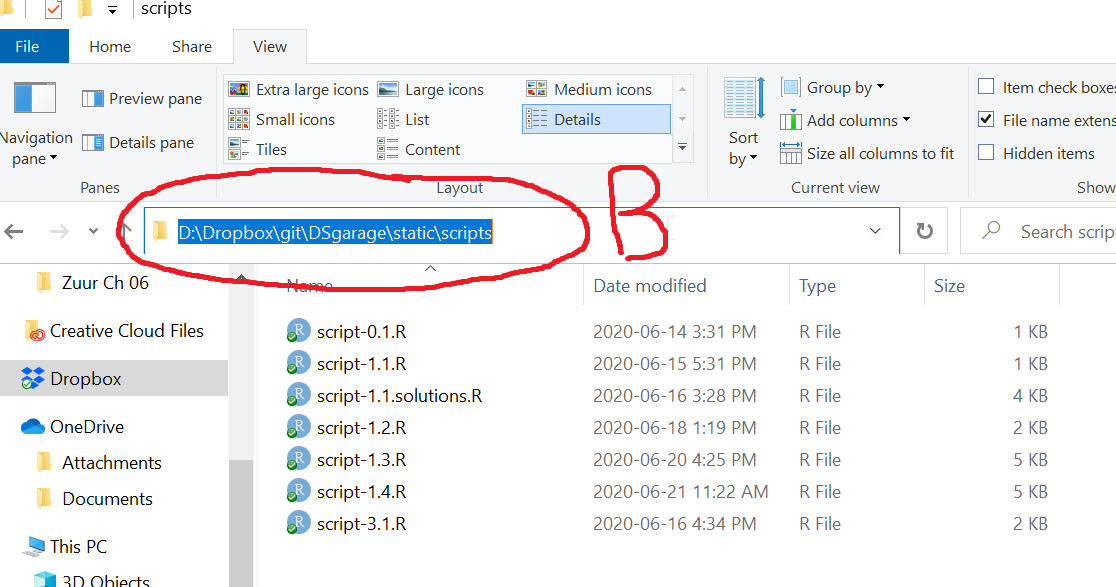
Task: Switch to Content layout
Action: tap(418, 149)
